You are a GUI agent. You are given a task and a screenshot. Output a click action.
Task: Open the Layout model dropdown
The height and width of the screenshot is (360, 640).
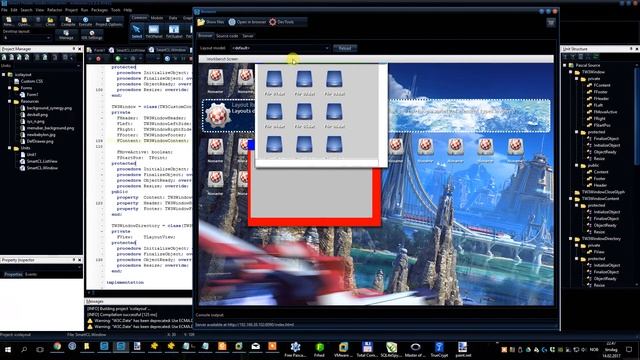pyautogui.click(x=280, y=48)
